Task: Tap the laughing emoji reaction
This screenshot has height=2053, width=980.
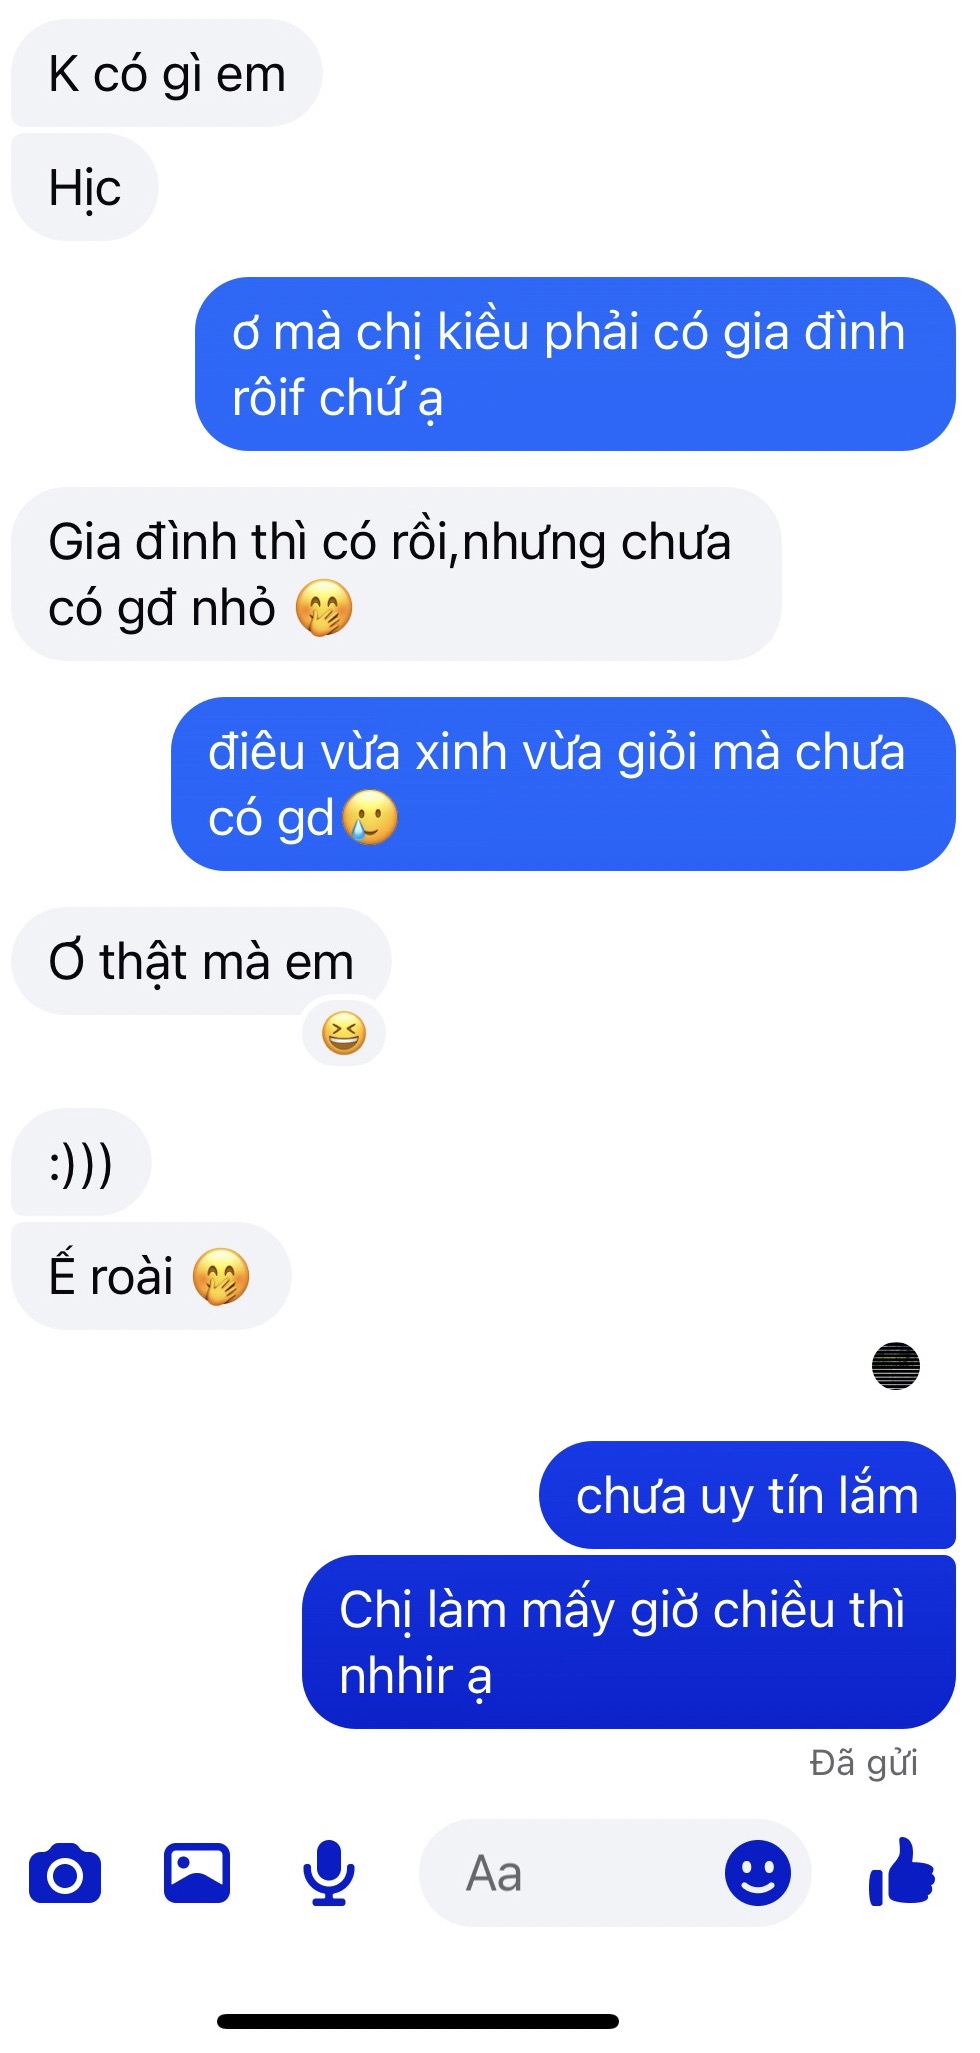Action: [344, 1033]
